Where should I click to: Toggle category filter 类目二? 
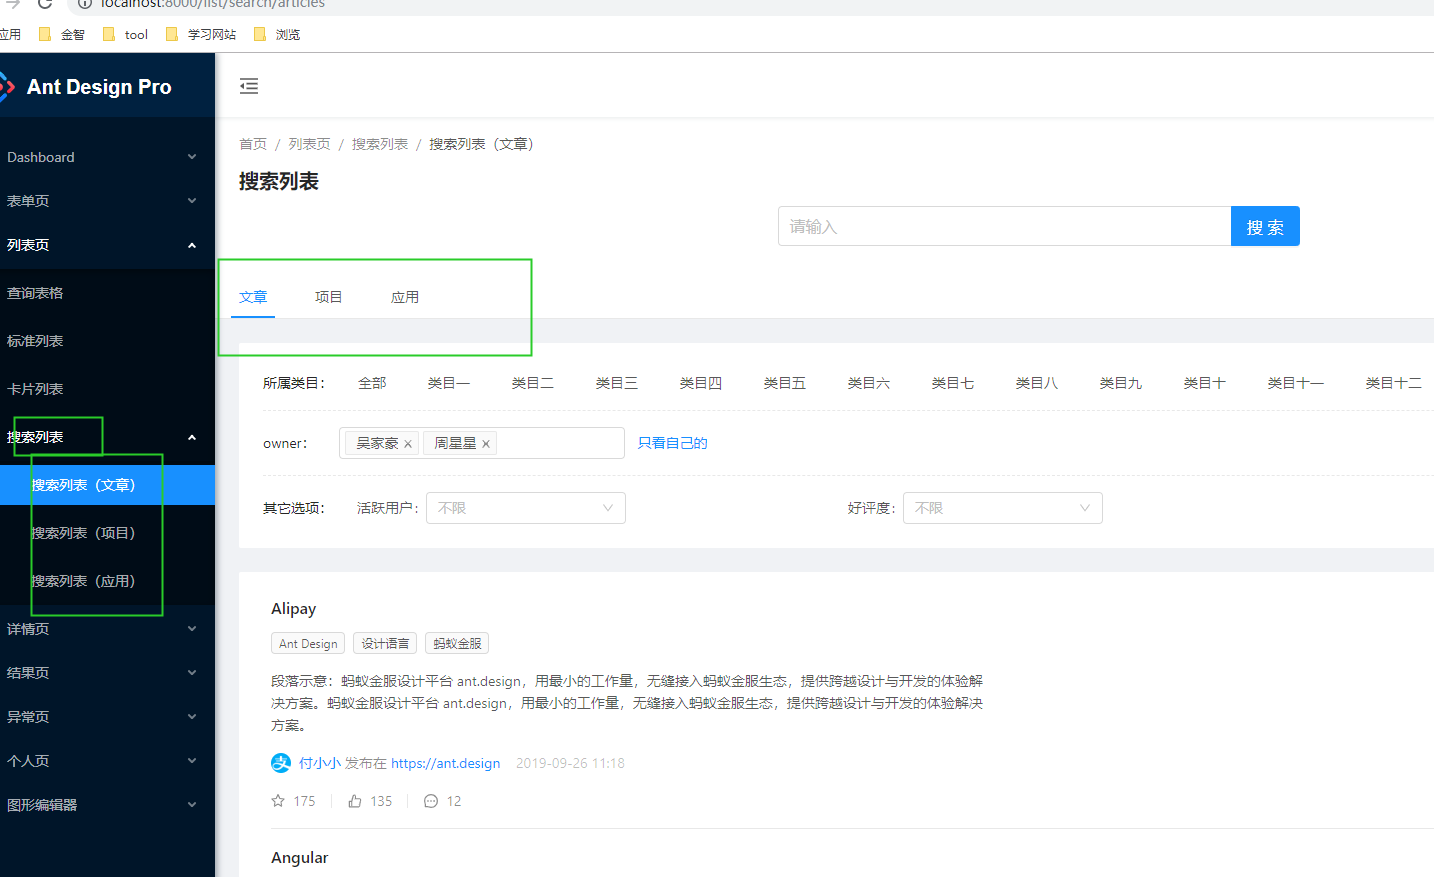[x=533, y=383]
